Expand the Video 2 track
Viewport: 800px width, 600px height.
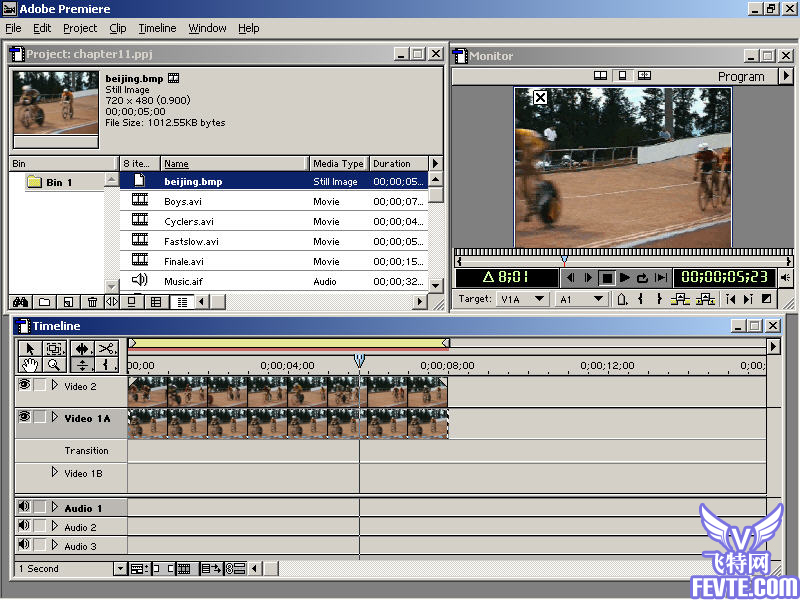(55, 385)
